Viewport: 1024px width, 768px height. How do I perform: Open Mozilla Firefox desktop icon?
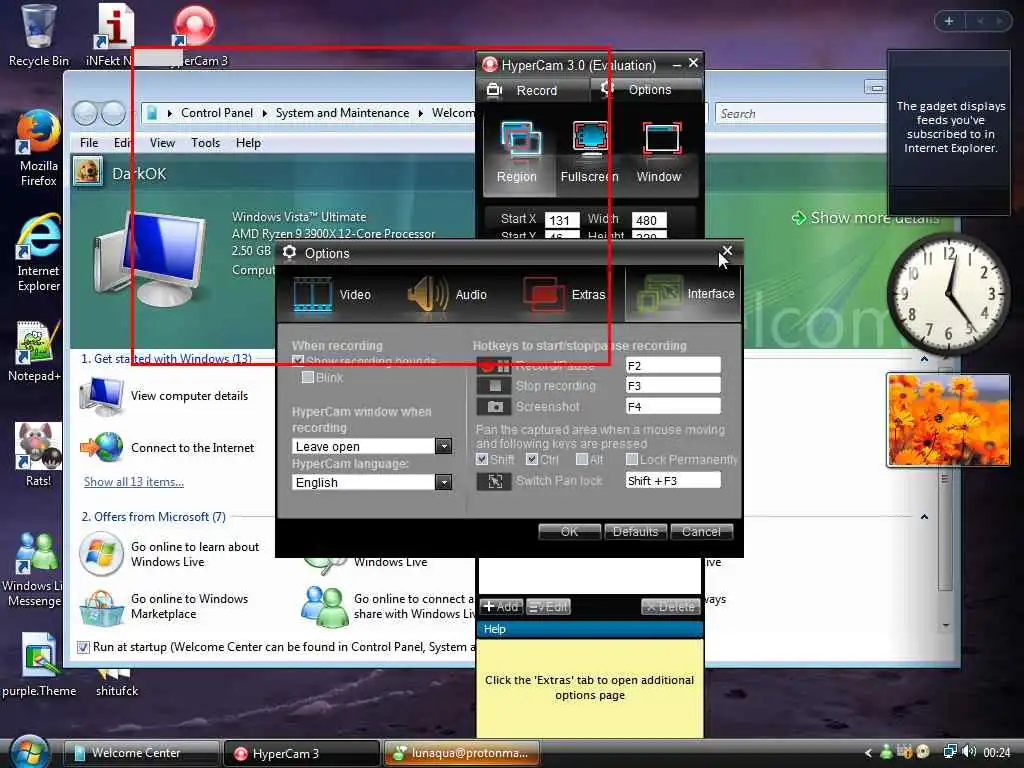pos(38,149)
